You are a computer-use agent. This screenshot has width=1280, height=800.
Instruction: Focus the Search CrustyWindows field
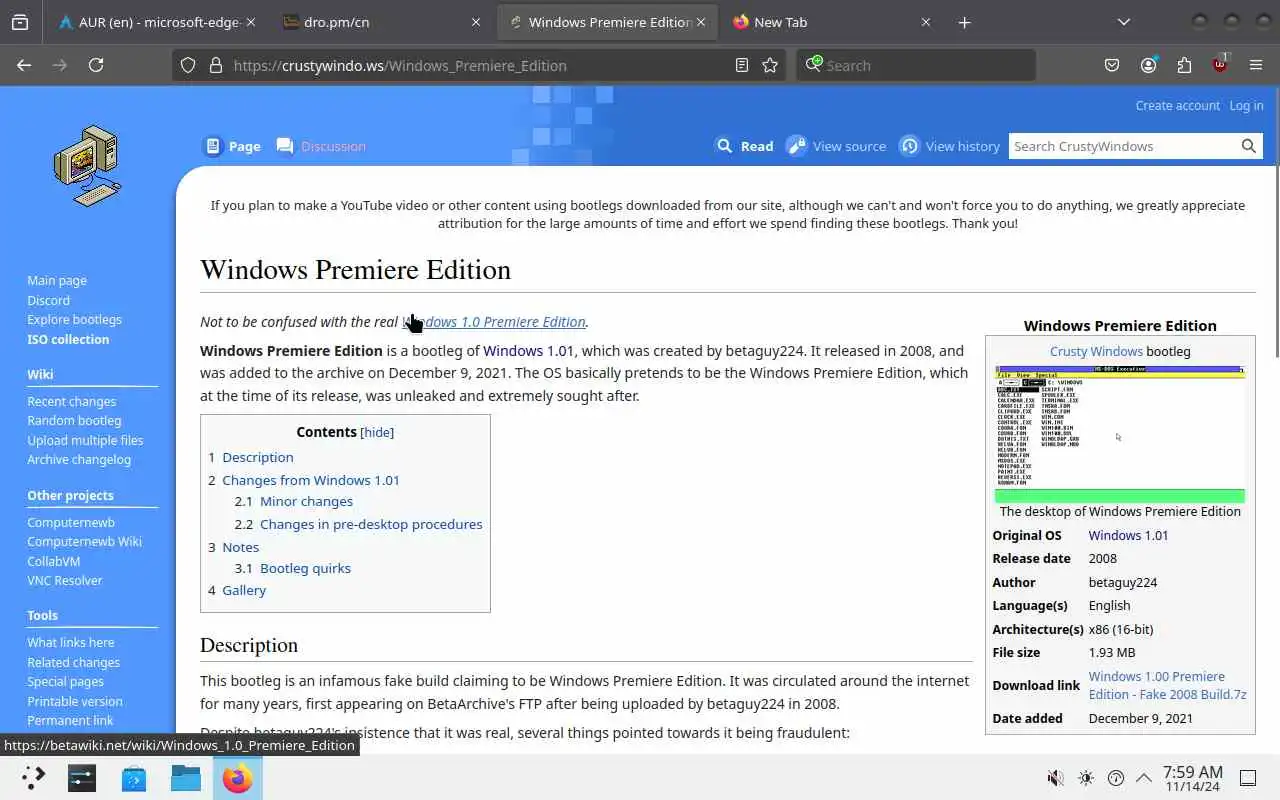(1123, 146)
